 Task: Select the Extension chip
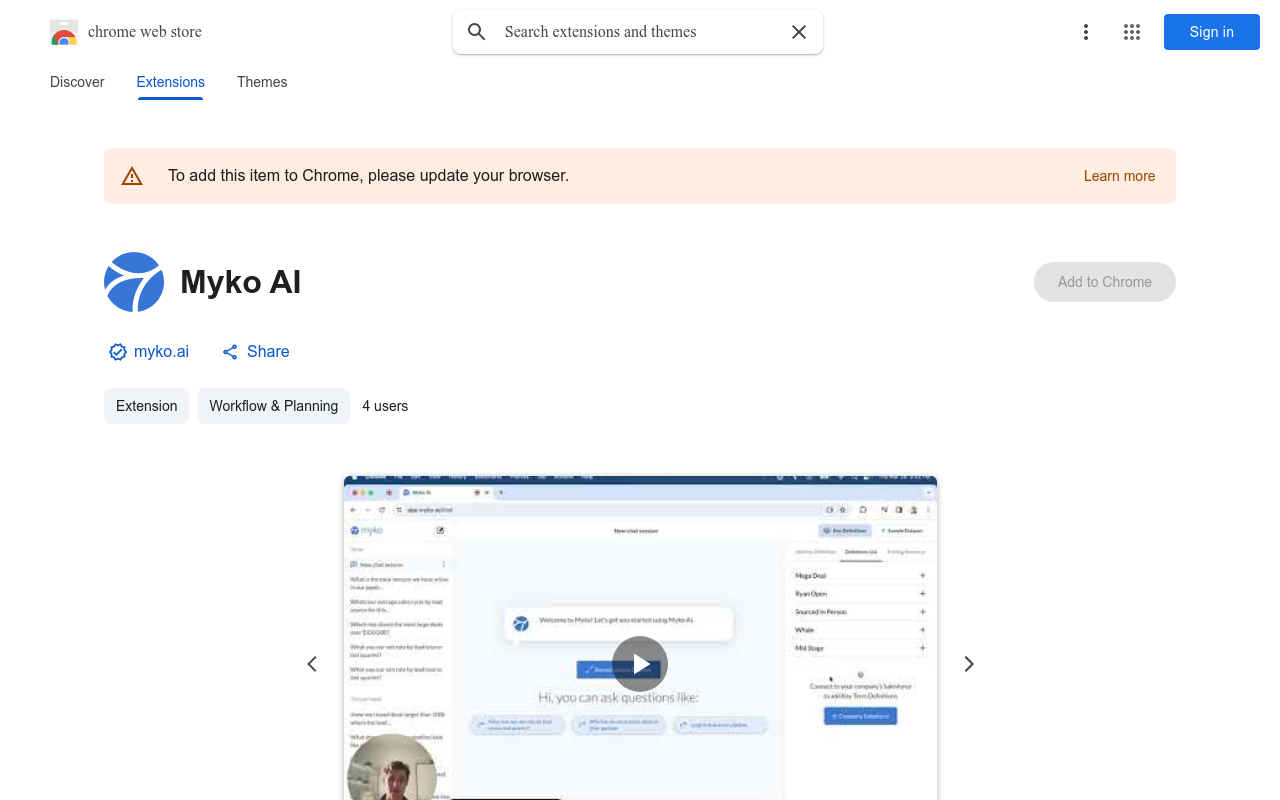[x=146, y=406]
